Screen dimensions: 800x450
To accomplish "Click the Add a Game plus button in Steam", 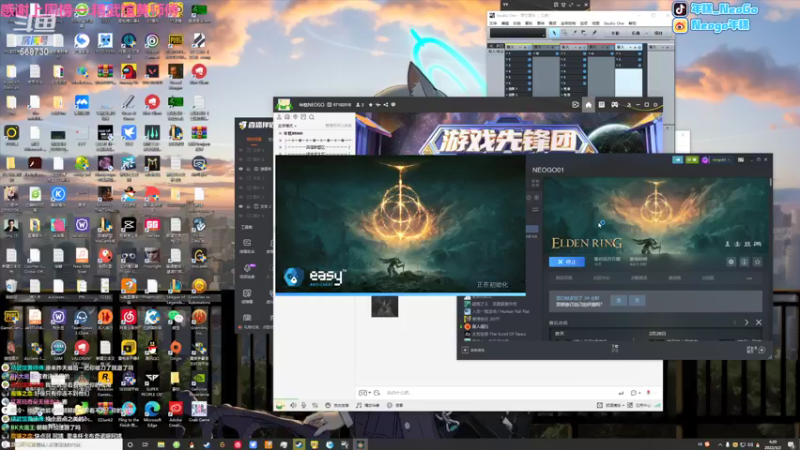I will click(465, 350).
